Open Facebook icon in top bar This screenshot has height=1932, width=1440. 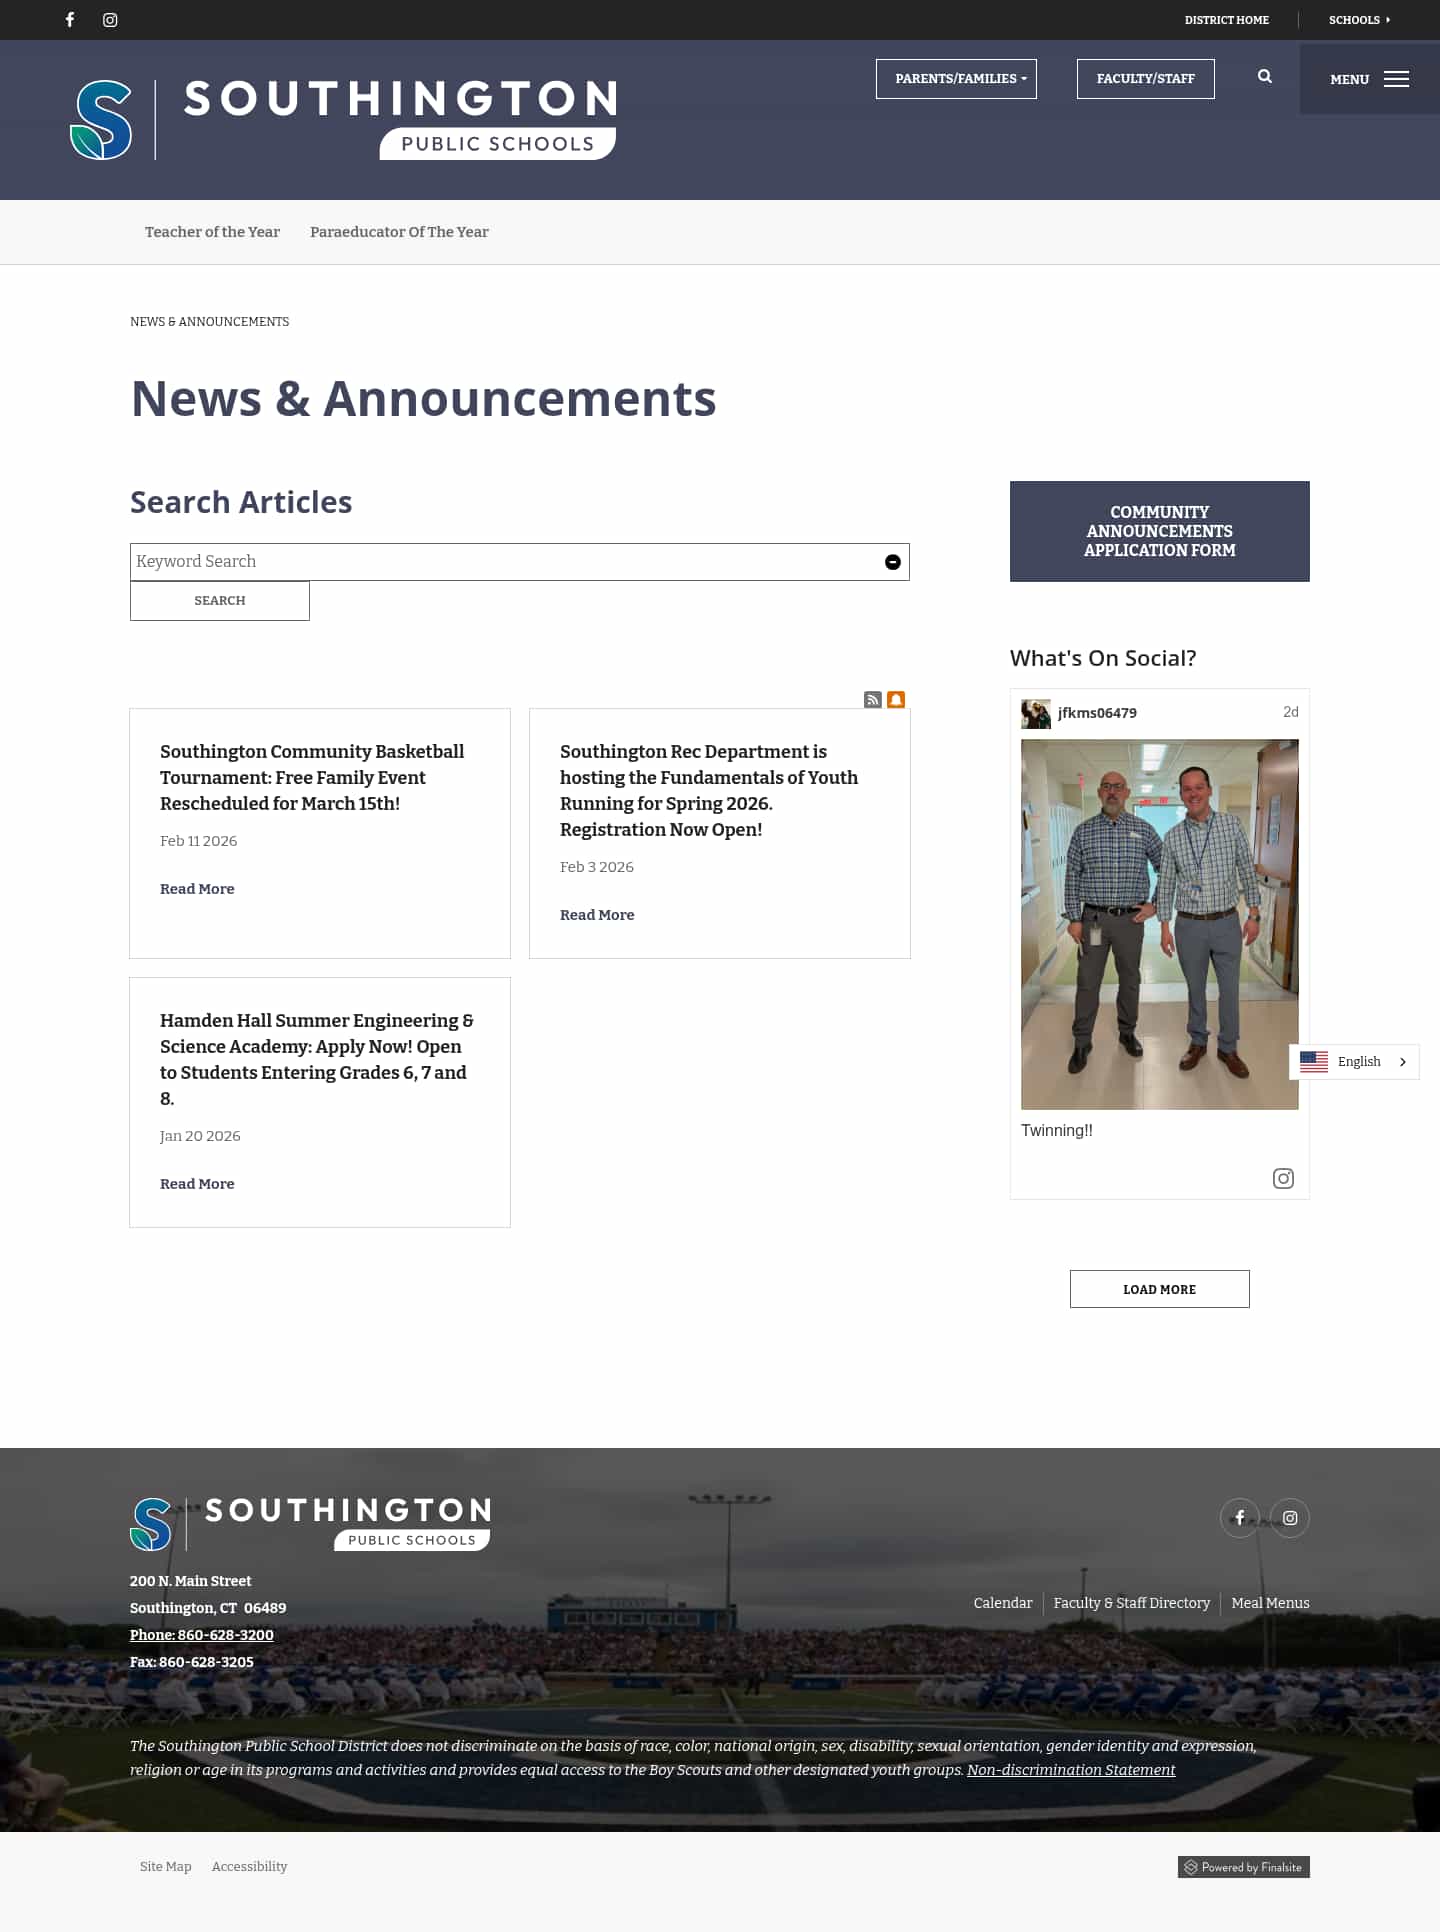[70, 20]
